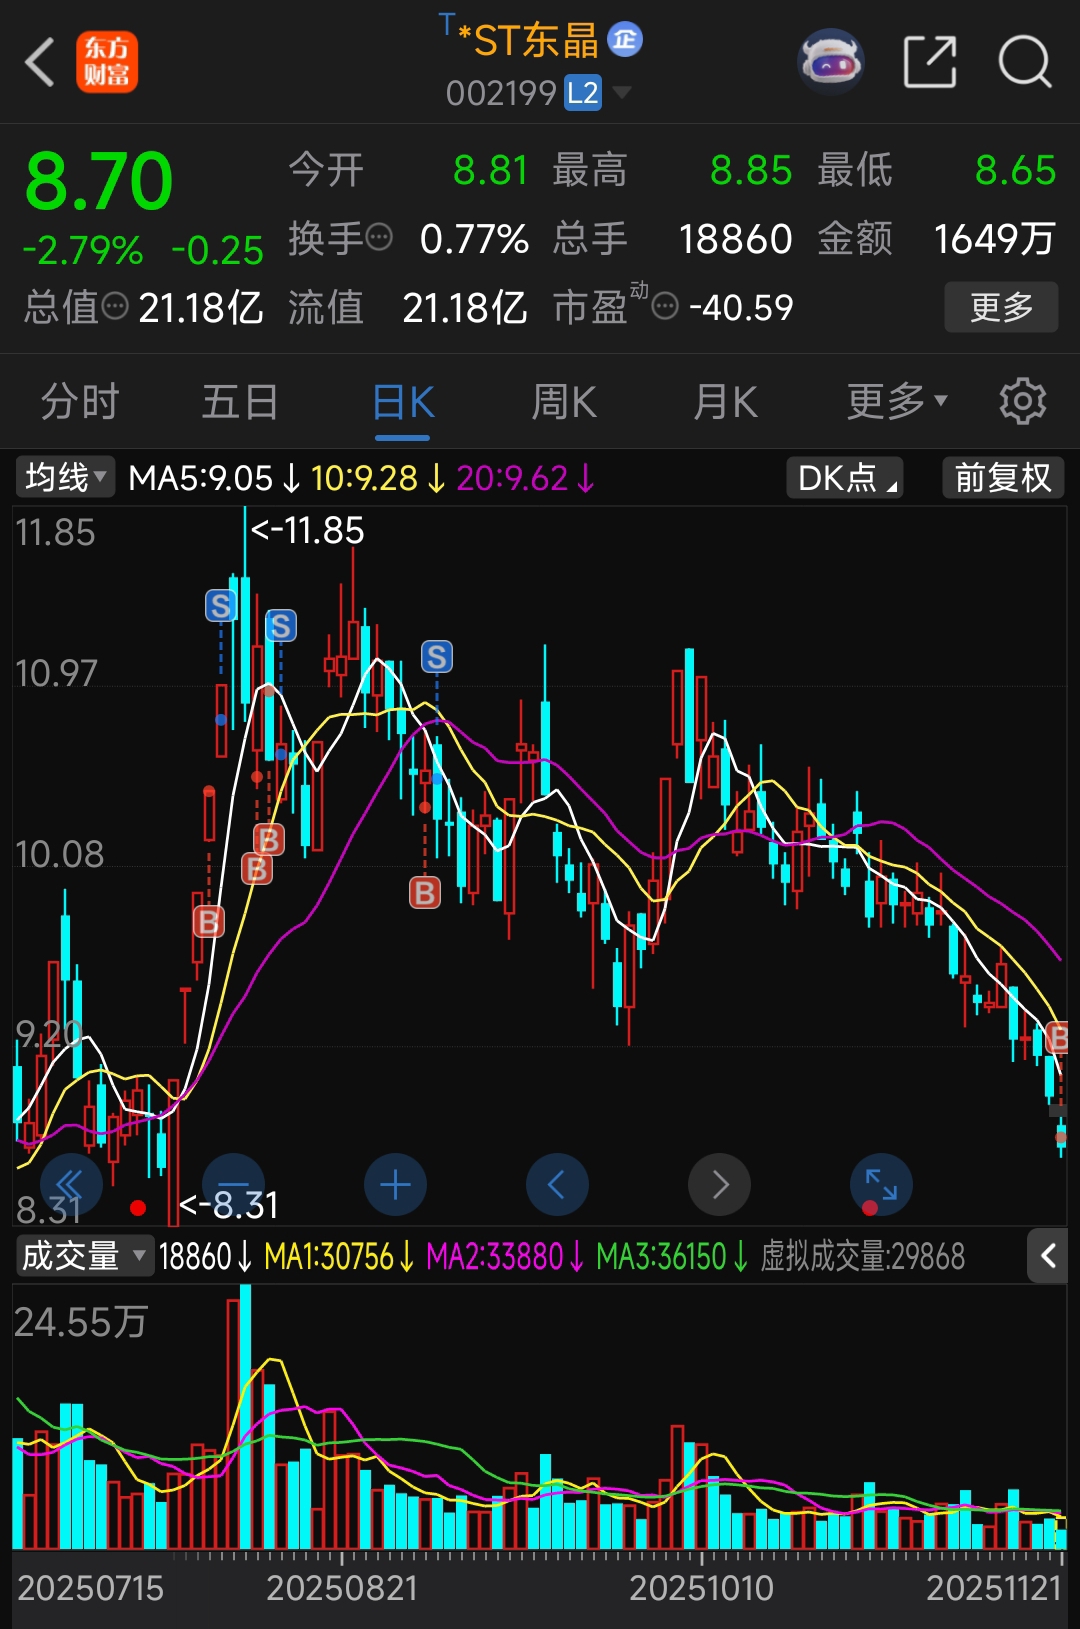Open the DK点 selector

click(845, 477)
